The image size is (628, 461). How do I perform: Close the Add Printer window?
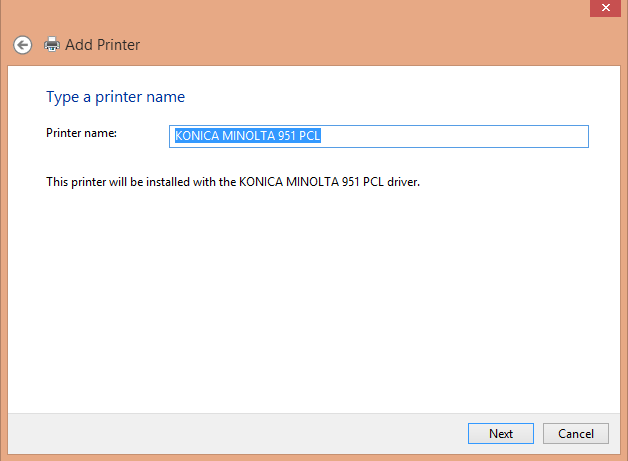point(605,8)
